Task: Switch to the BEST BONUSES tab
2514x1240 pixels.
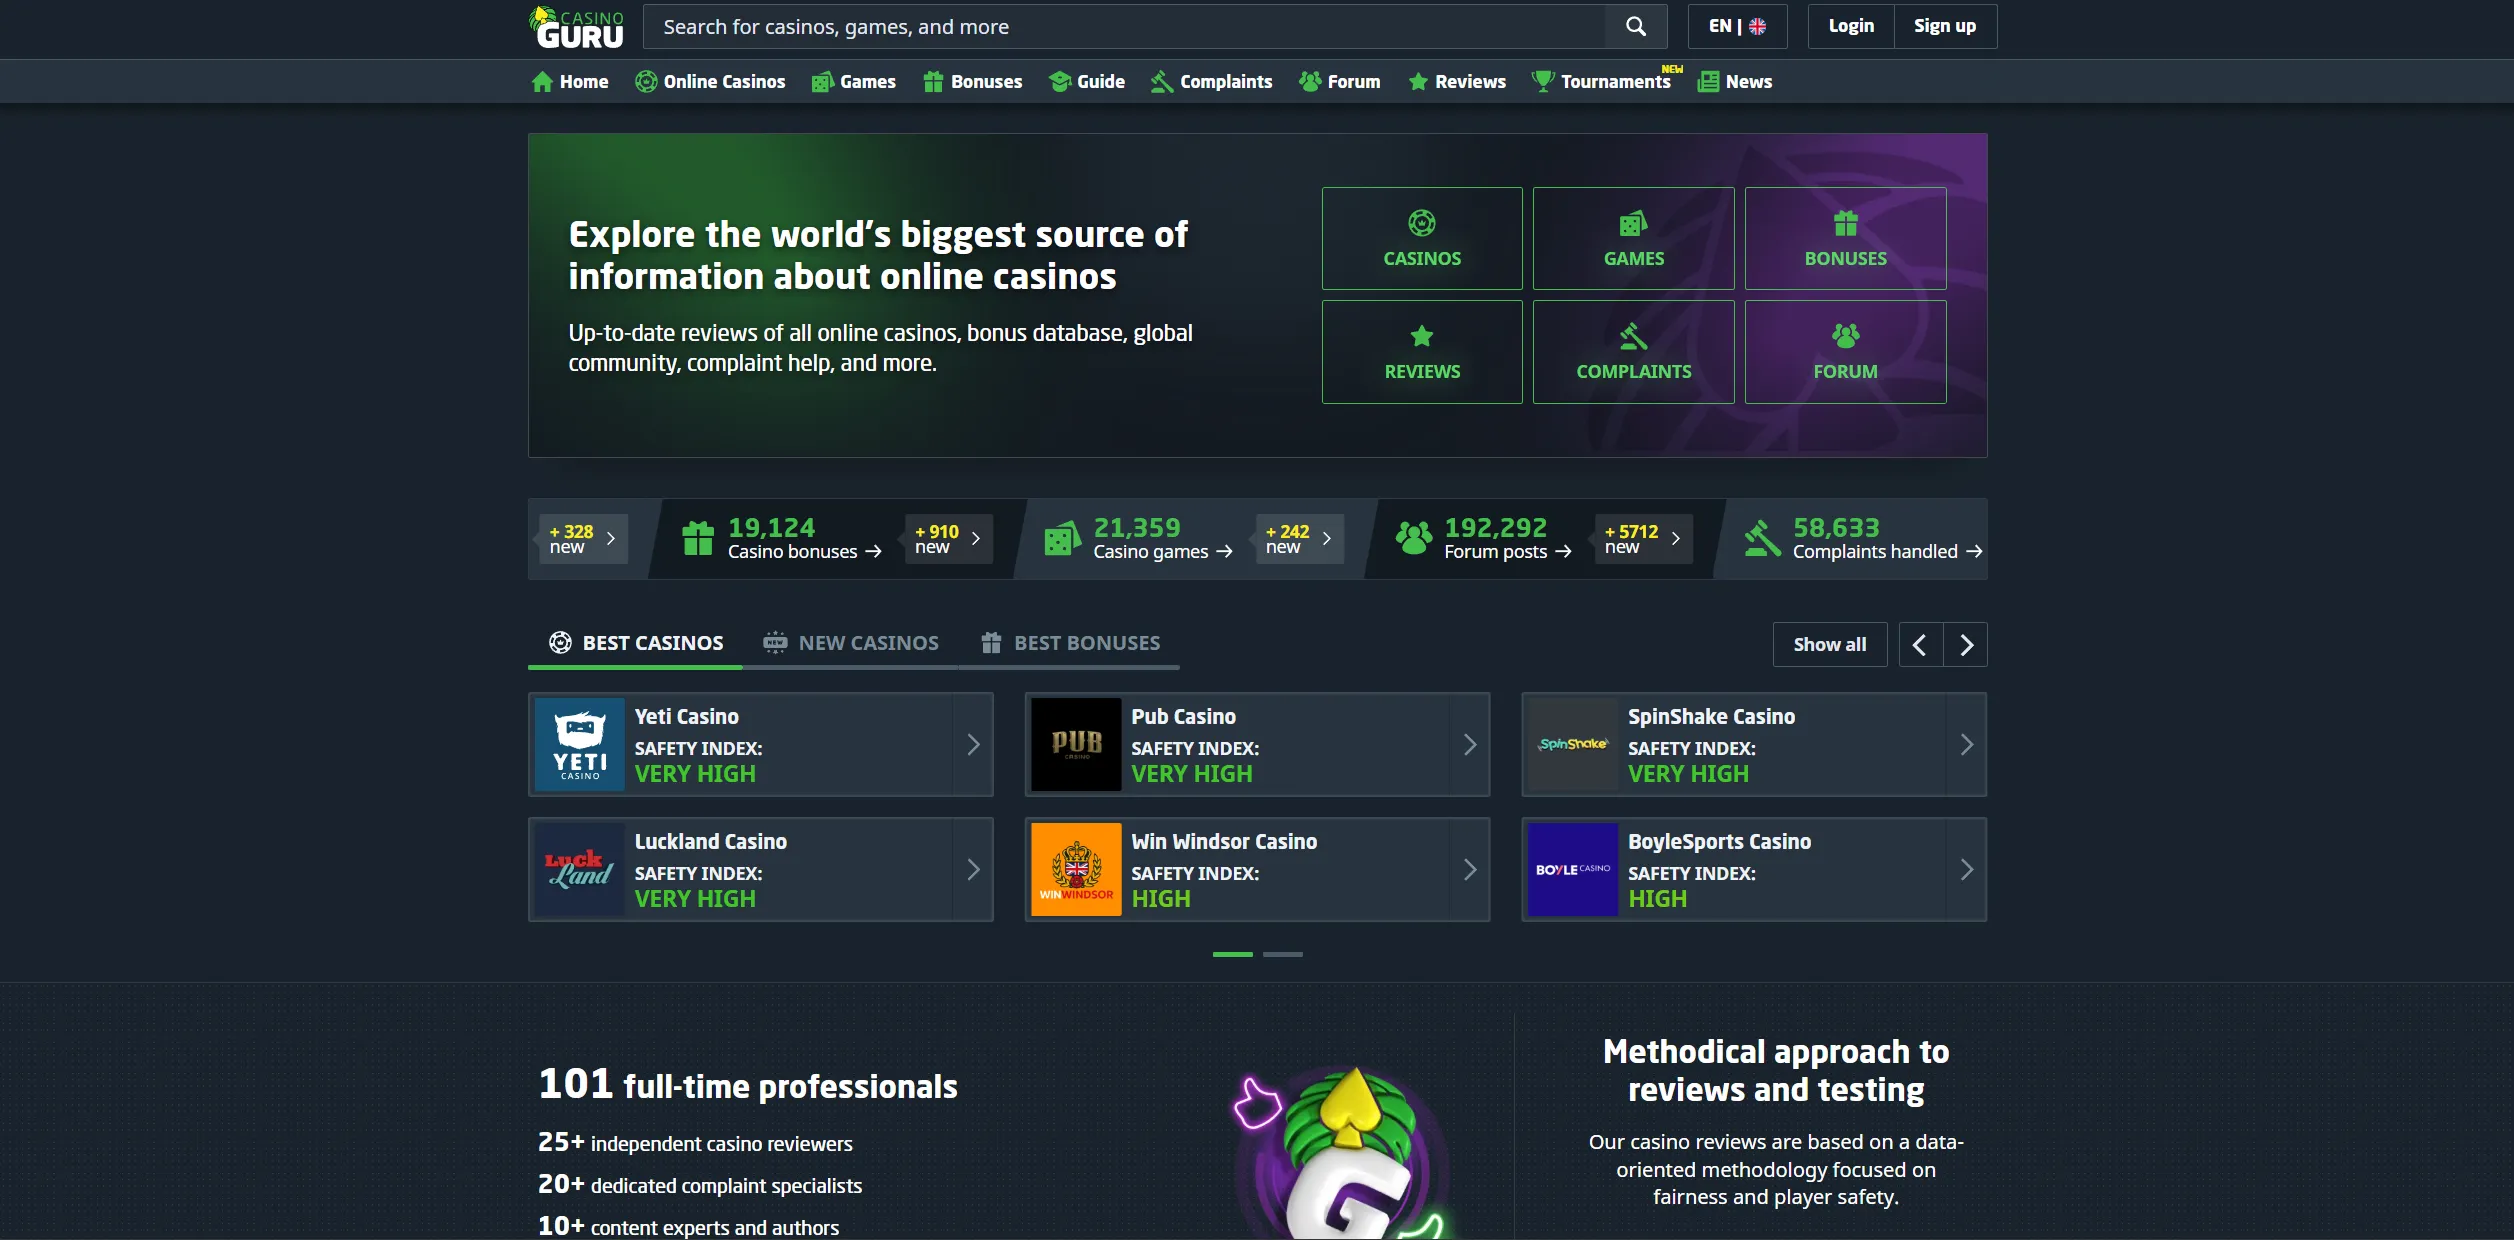Action: 1070,644
